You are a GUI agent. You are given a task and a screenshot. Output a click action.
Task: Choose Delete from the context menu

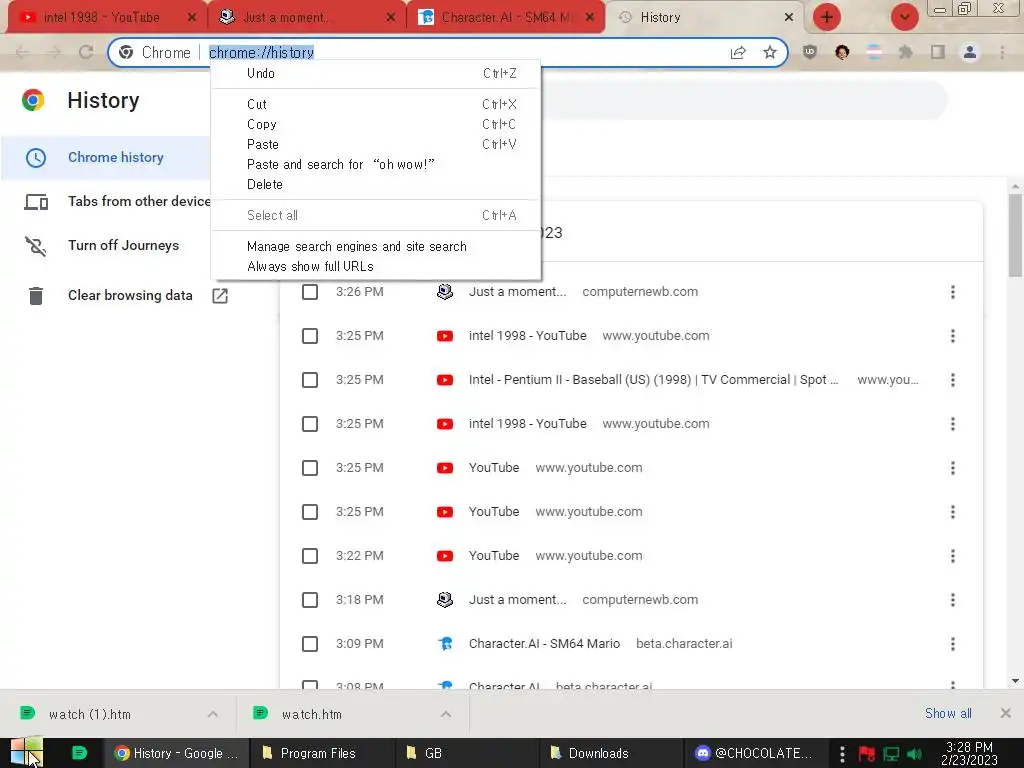click(376, 184)
